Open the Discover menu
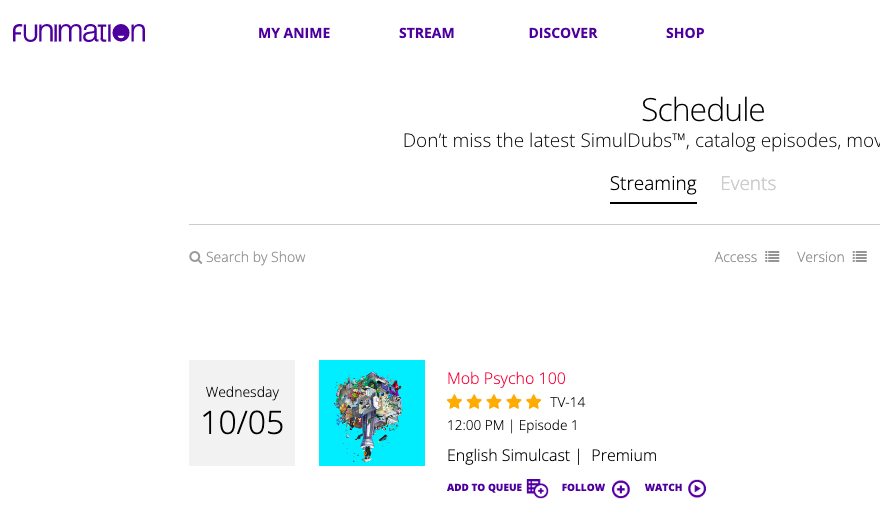The width and height of the screenshot is (880, 521). (563, 33)
